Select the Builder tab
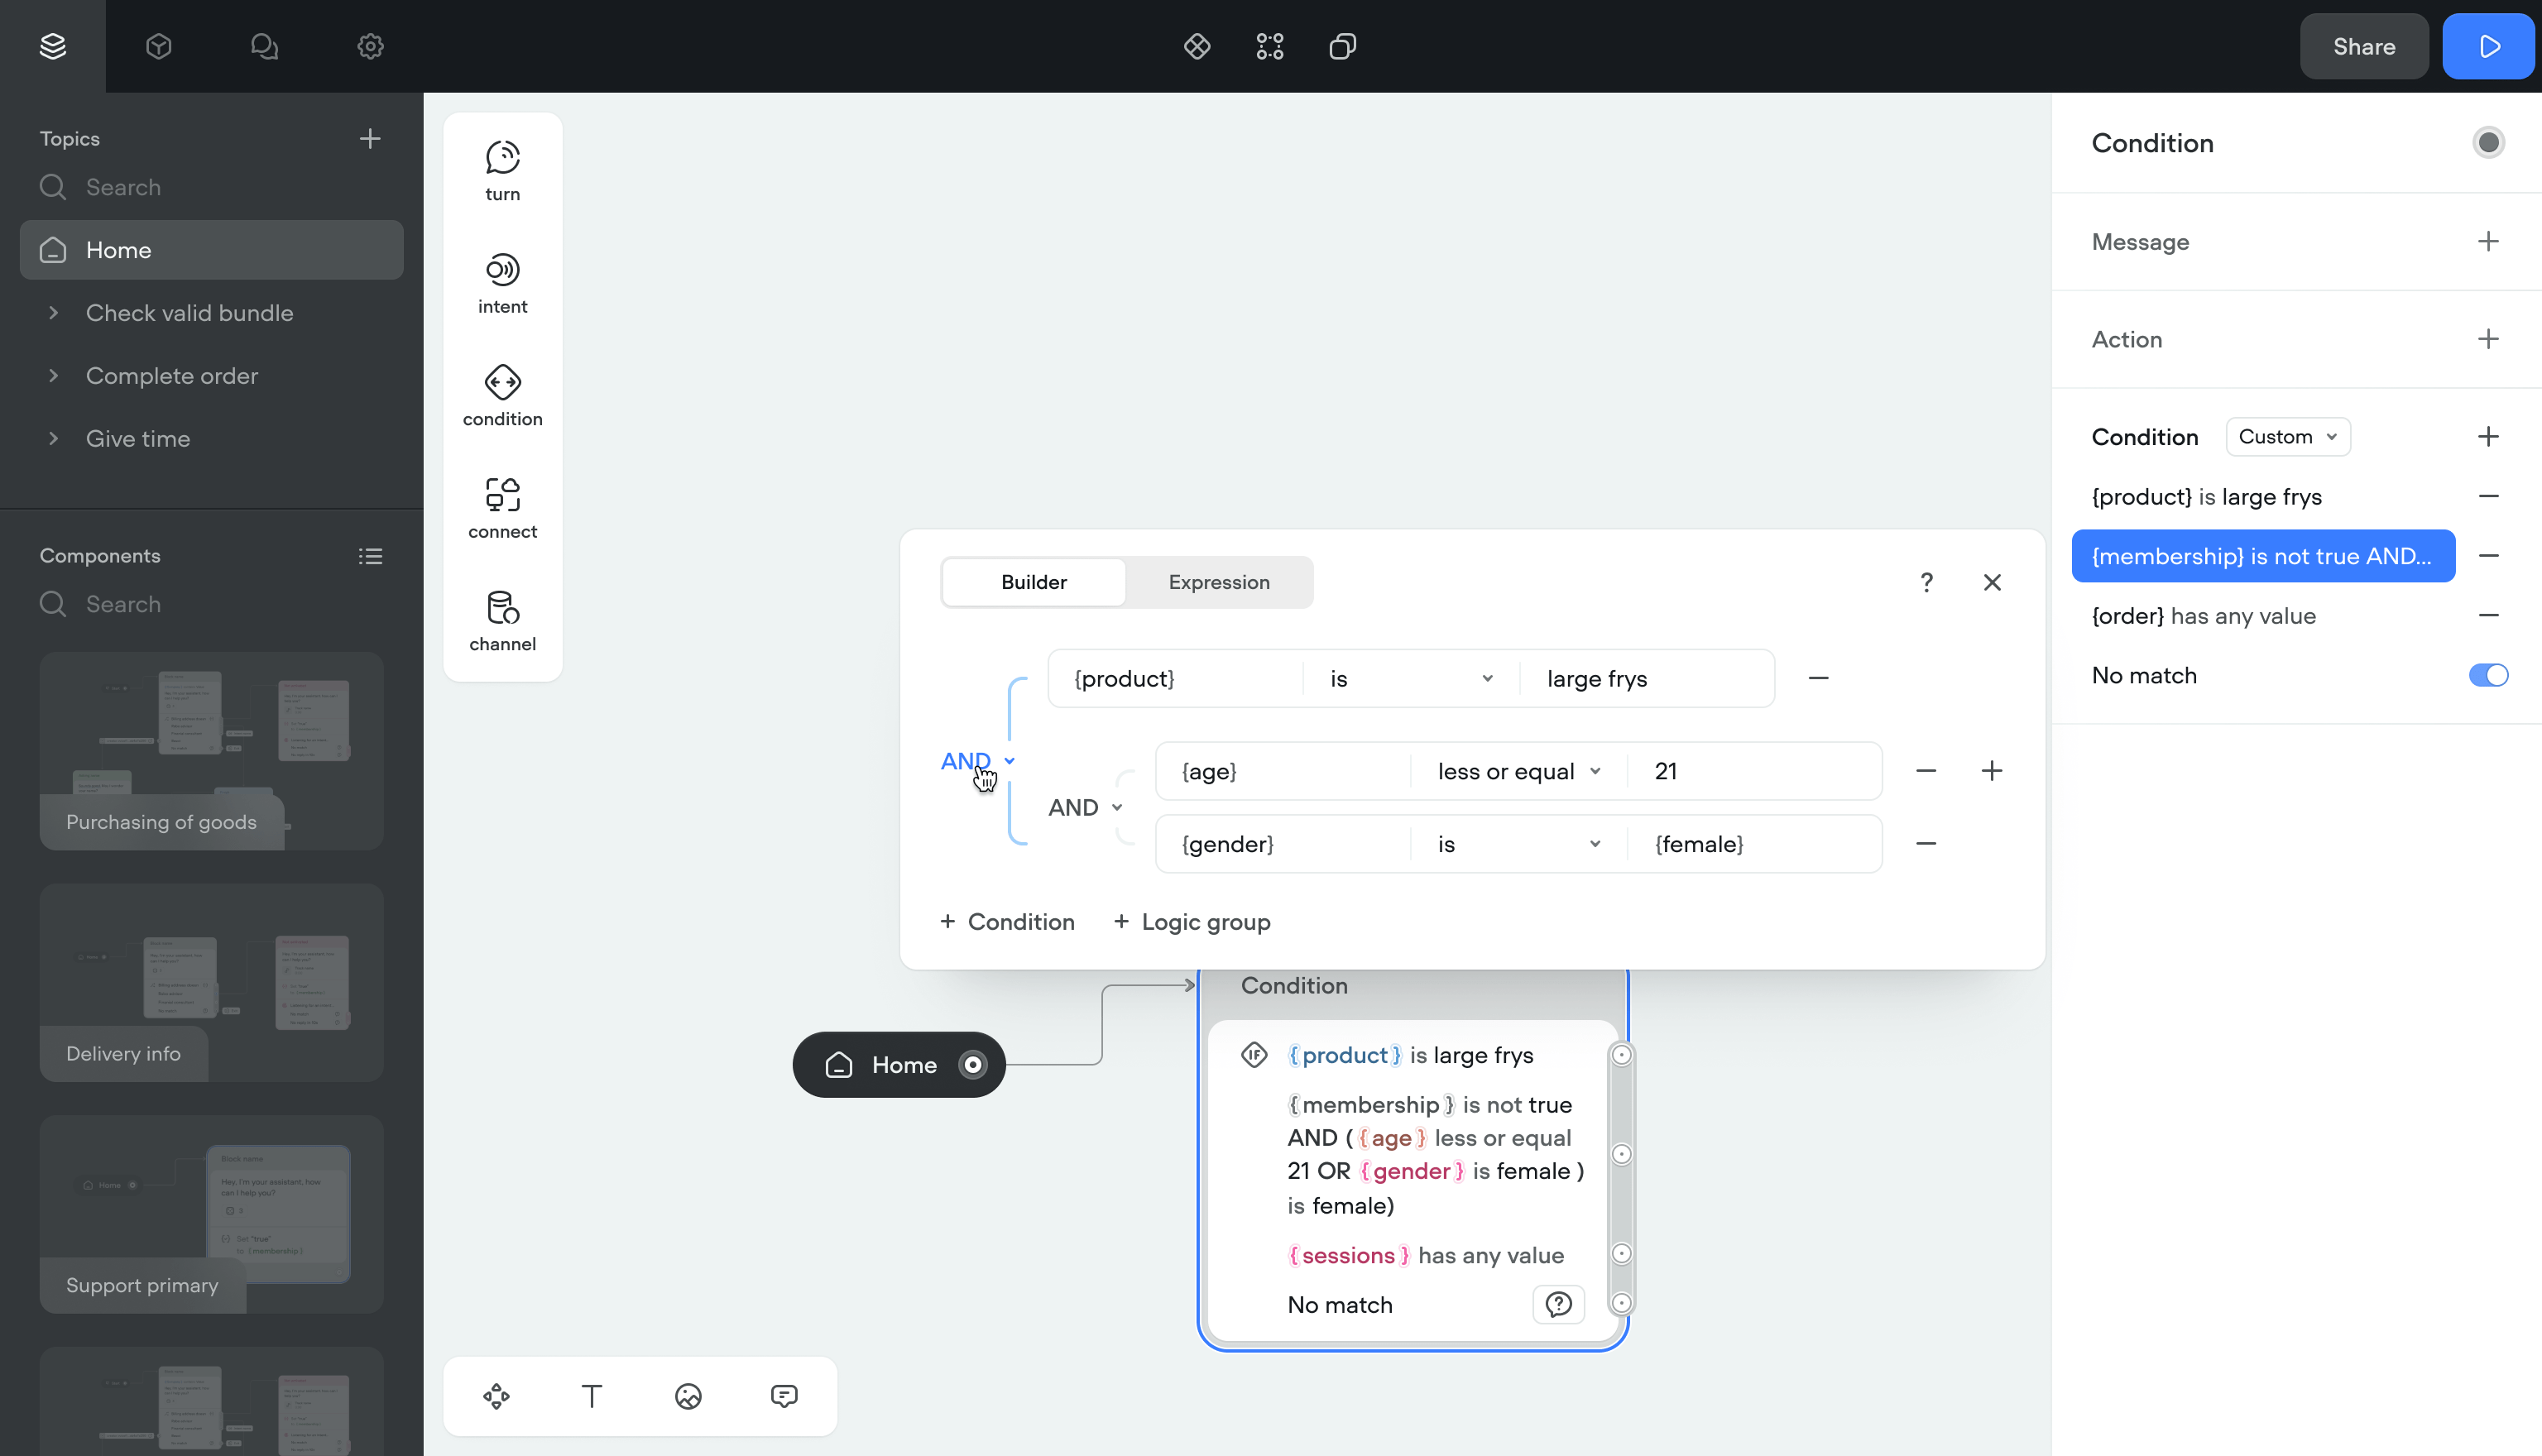This screenshot has width=2542, height=1456. click(1033, 582)
